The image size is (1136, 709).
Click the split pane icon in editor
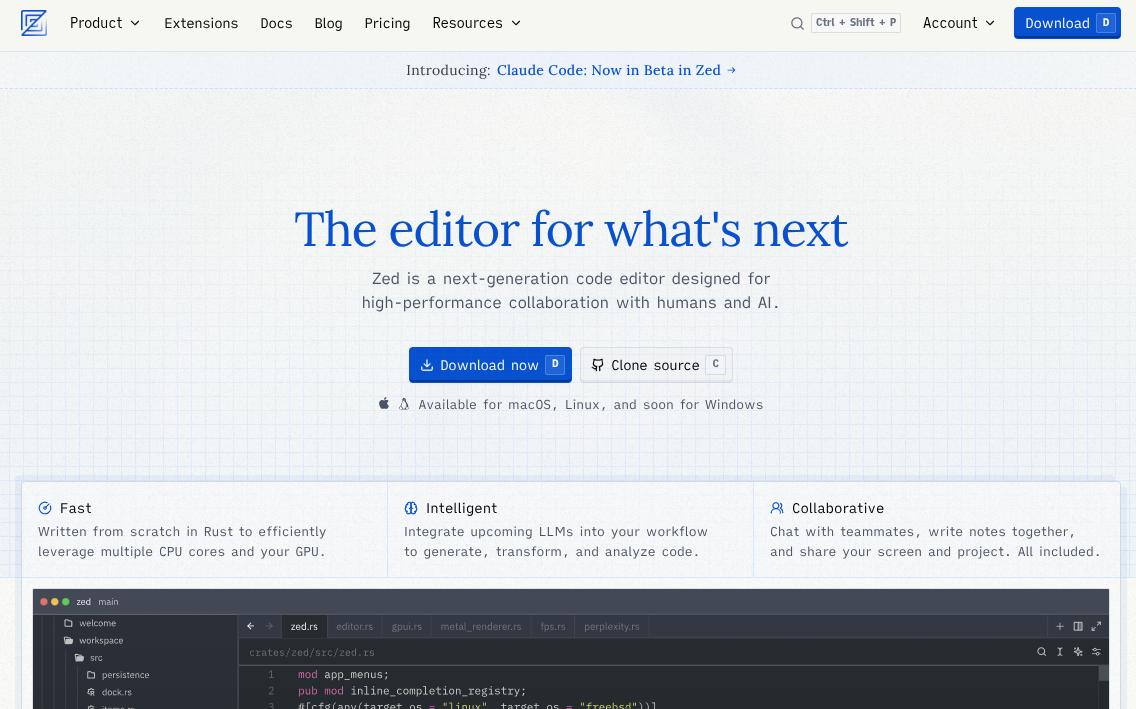click(1078, 626)
